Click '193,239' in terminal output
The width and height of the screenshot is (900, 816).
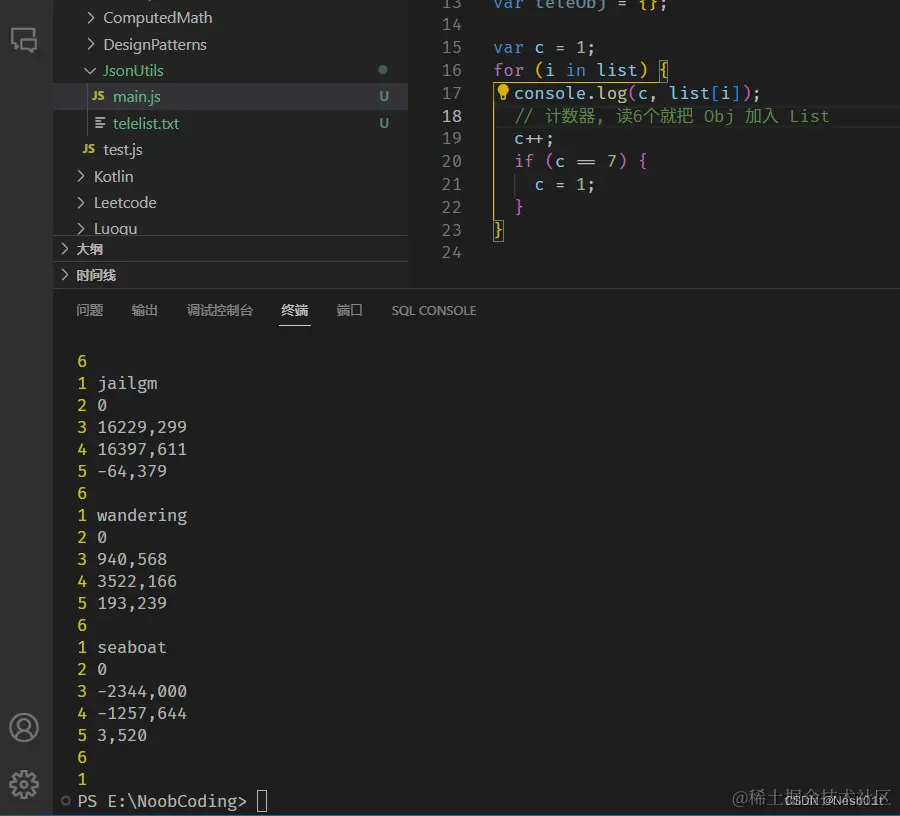(x=131, y=603)
